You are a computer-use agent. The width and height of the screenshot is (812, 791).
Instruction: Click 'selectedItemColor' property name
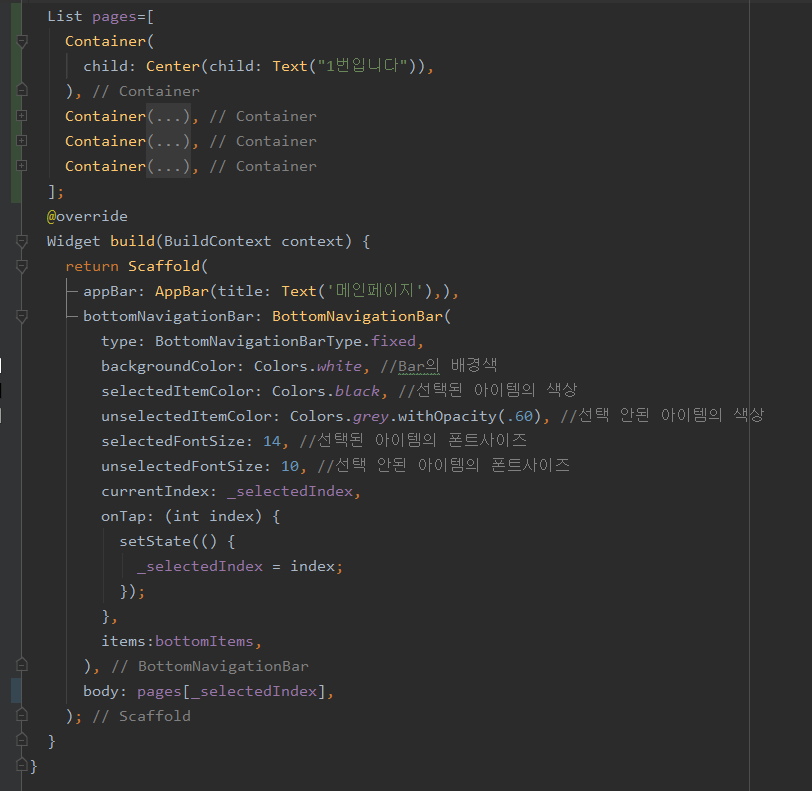(178, 391)
